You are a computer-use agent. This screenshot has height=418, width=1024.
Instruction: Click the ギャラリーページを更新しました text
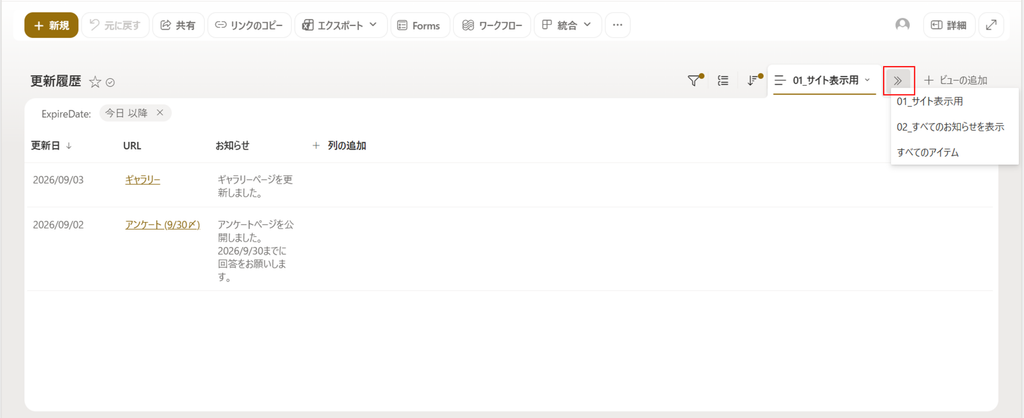coord(255,186)
